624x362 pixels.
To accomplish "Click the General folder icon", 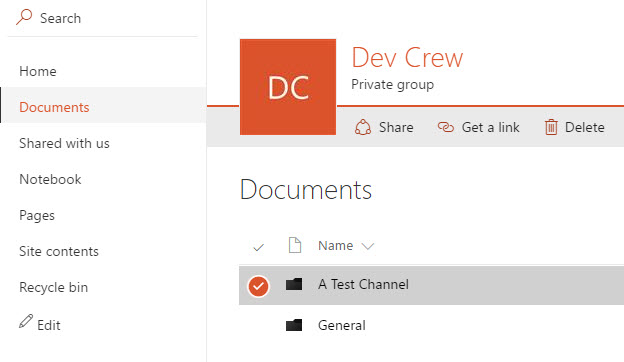I will click(x=294, y=325).
